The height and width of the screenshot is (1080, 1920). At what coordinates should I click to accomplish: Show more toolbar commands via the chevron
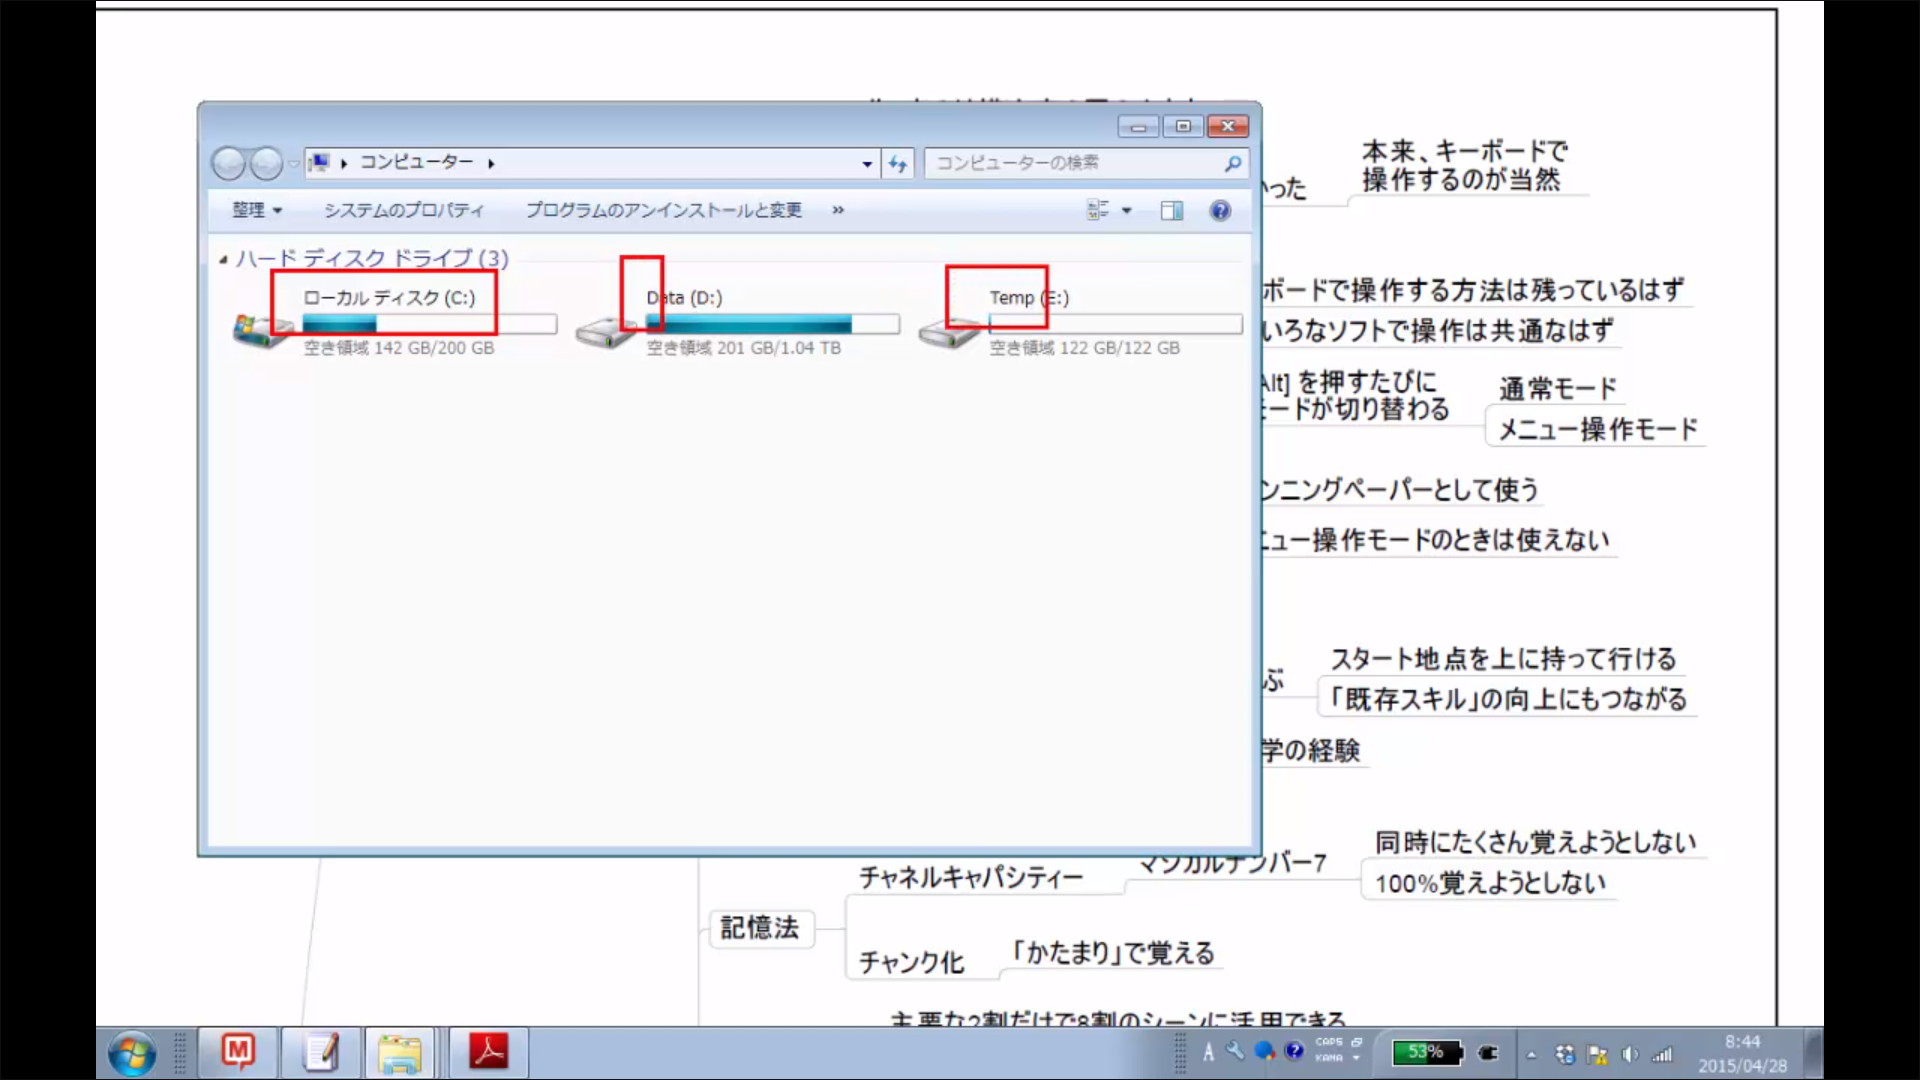coord(838,210)
